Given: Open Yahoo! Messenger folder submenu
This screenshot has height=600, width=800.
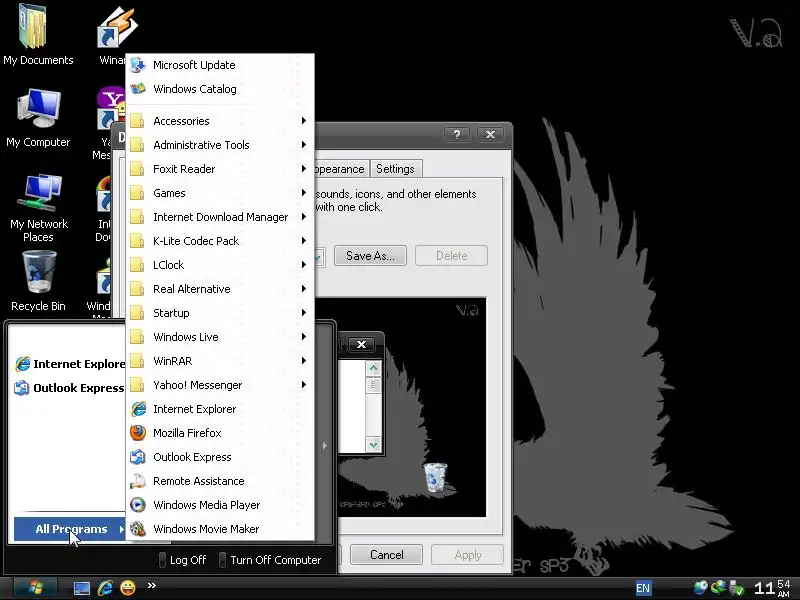Looking at the screenshot, I should [220, 385].
